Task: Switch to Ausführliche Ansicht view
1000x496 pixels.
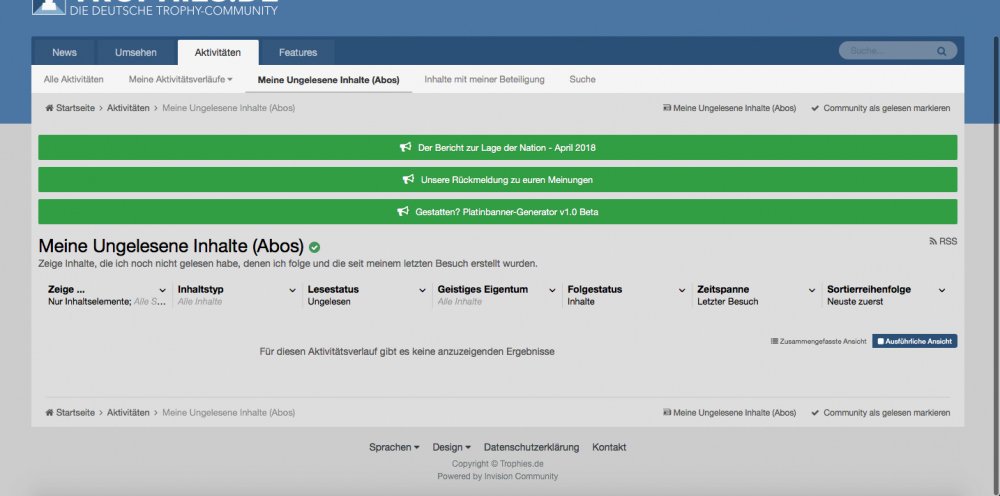Action: tap(914, 341)
